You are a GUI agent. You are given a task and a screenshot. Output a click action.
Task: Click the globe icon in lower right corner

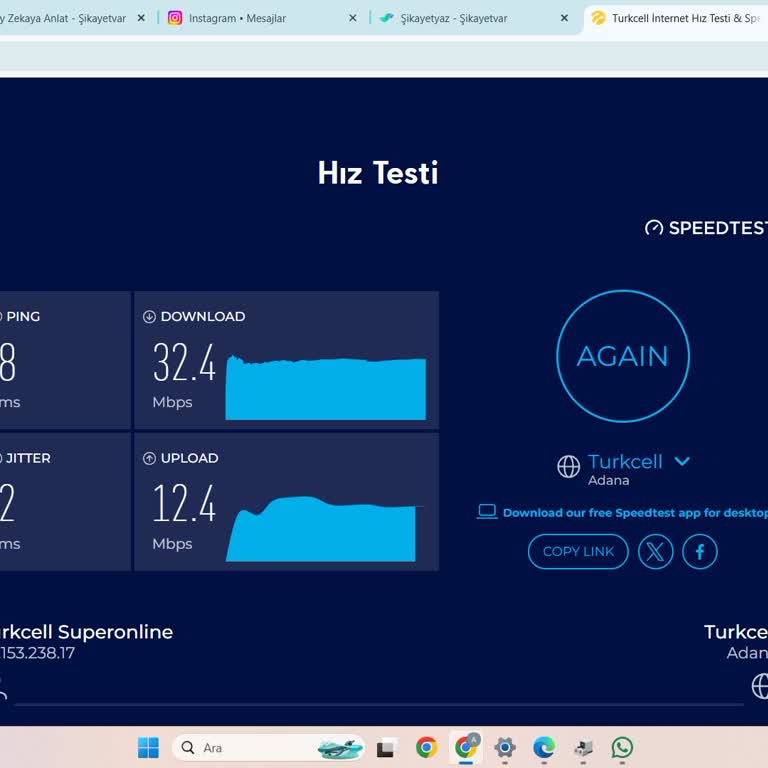tap(760, 686)
